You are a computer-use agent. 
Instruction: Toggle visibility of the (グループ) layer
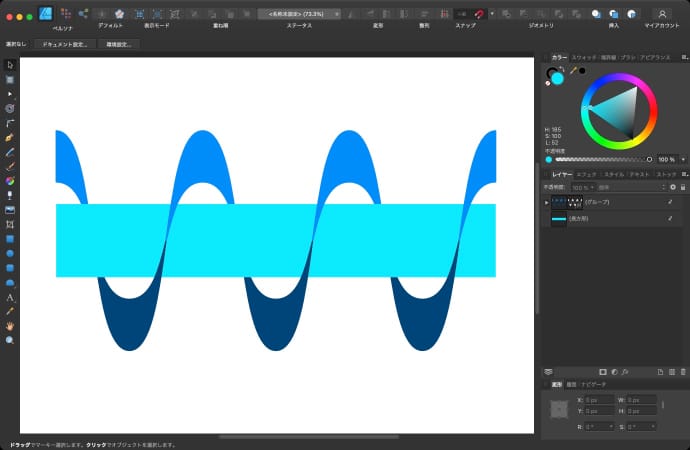pyautogui.click(x=670, y=202)
